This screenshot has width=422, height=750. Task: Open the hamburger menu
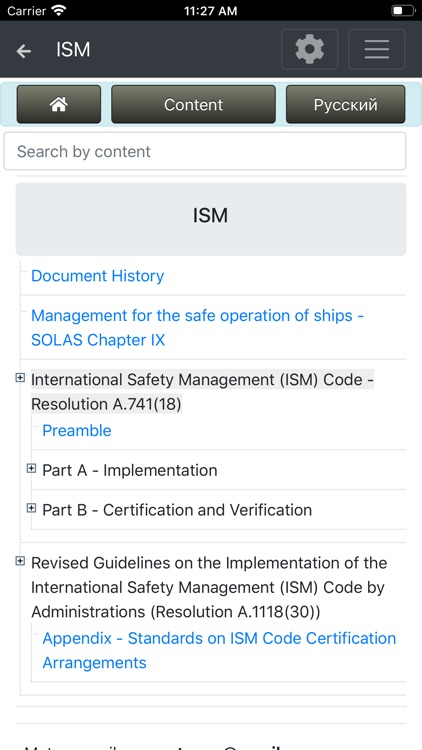click(377, 49)
